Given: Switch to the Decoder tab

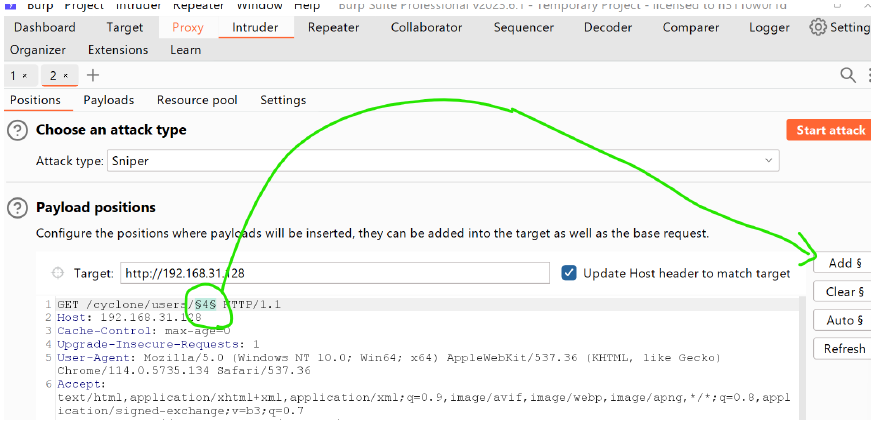Looking at the screenshot, I should (x=608, y=27).
